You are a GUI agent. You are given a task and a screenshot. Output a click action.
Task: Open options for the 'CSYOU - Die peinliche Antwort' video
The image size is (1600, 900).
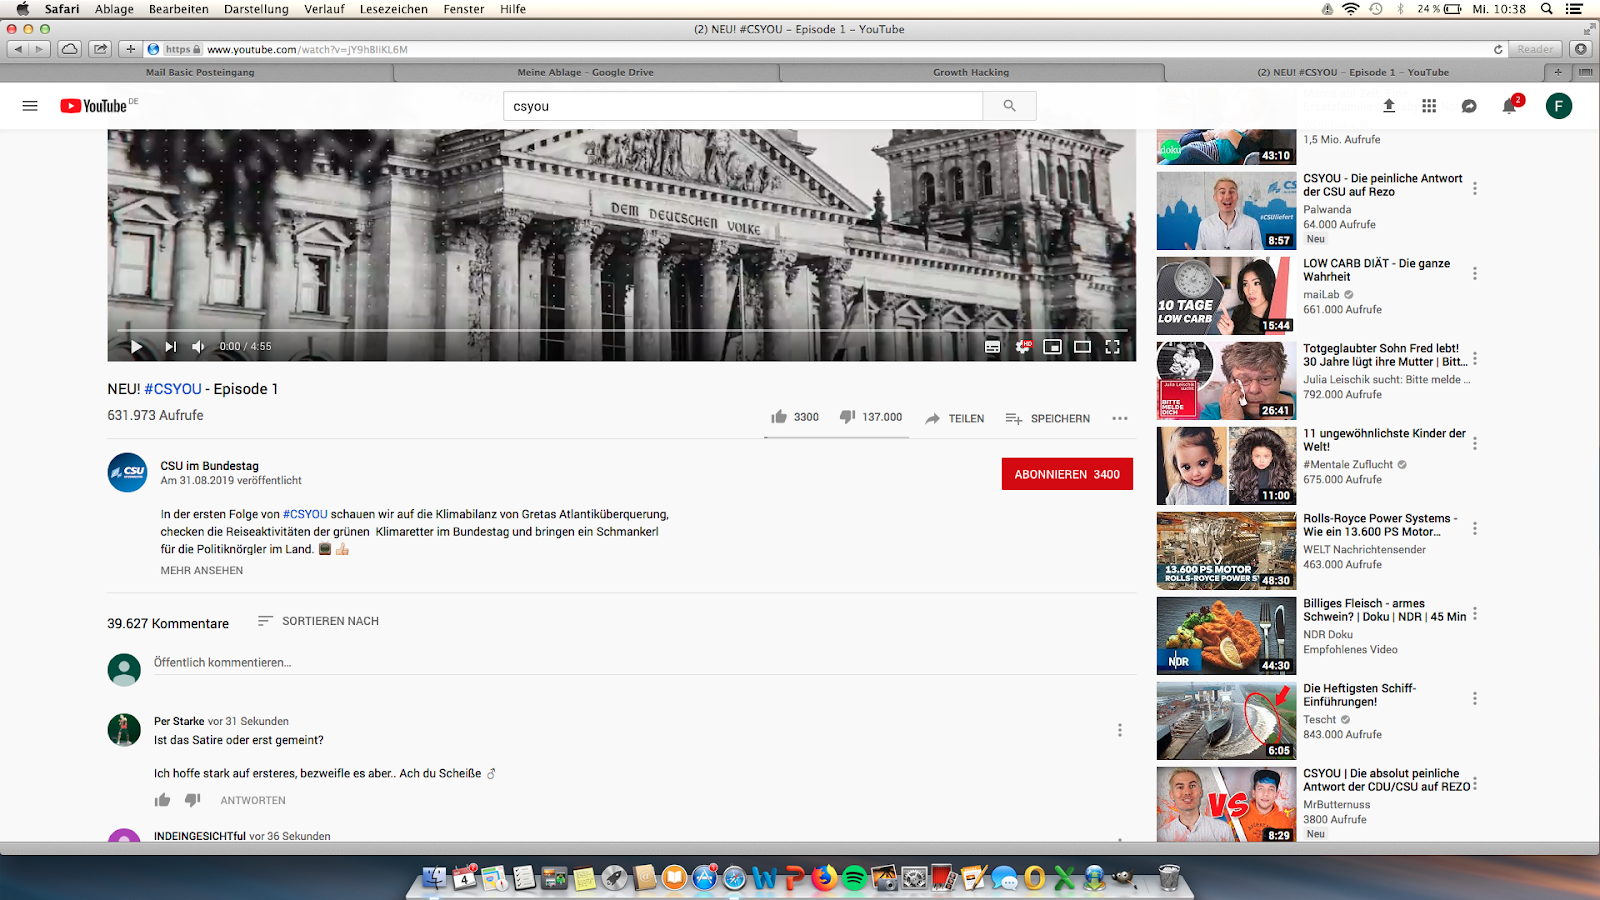[1475, 188]
